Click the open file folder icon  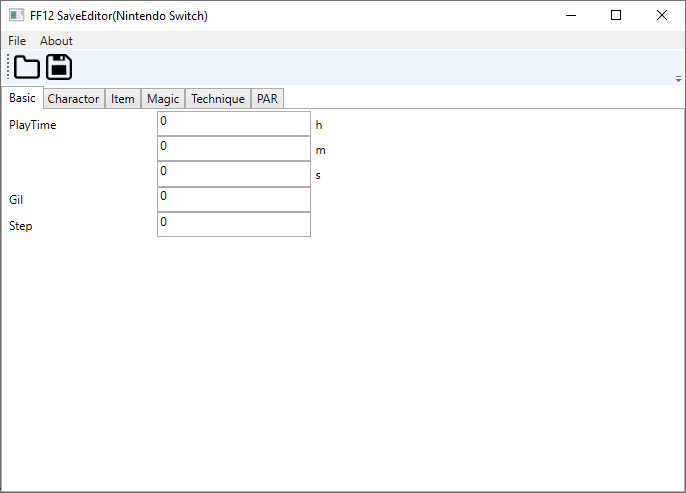coord(27,67)
